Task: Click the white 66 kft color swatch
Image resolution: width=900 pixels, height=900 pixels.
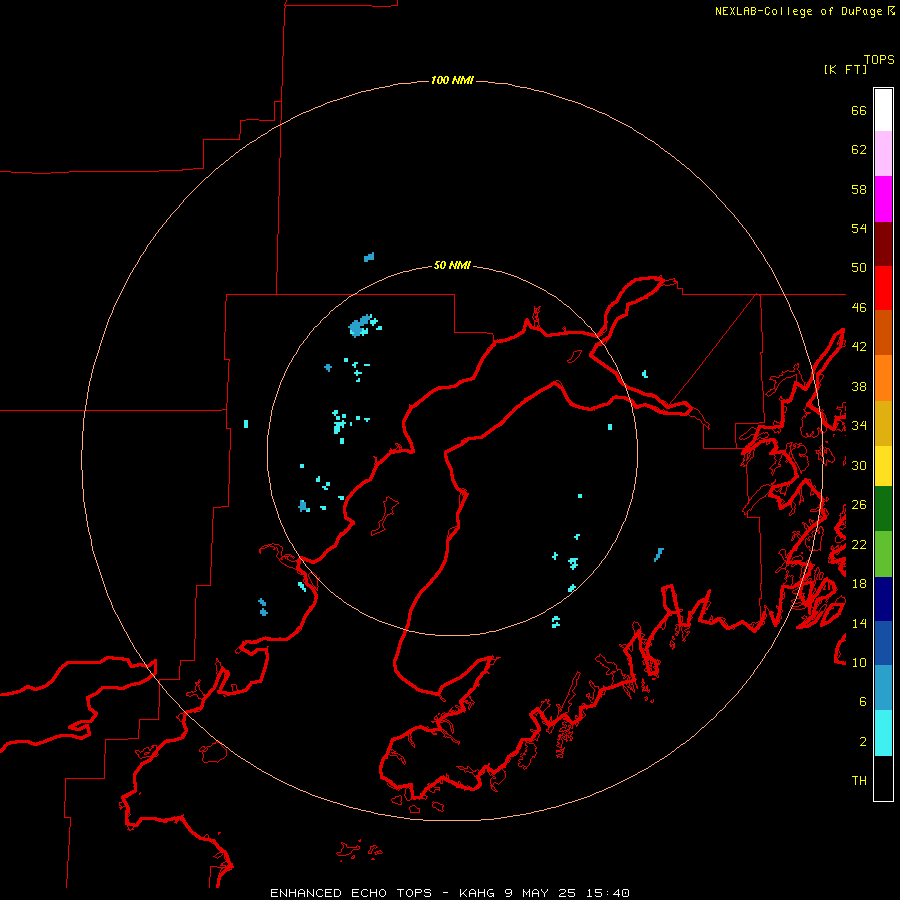Action: (x=883, y=110)
